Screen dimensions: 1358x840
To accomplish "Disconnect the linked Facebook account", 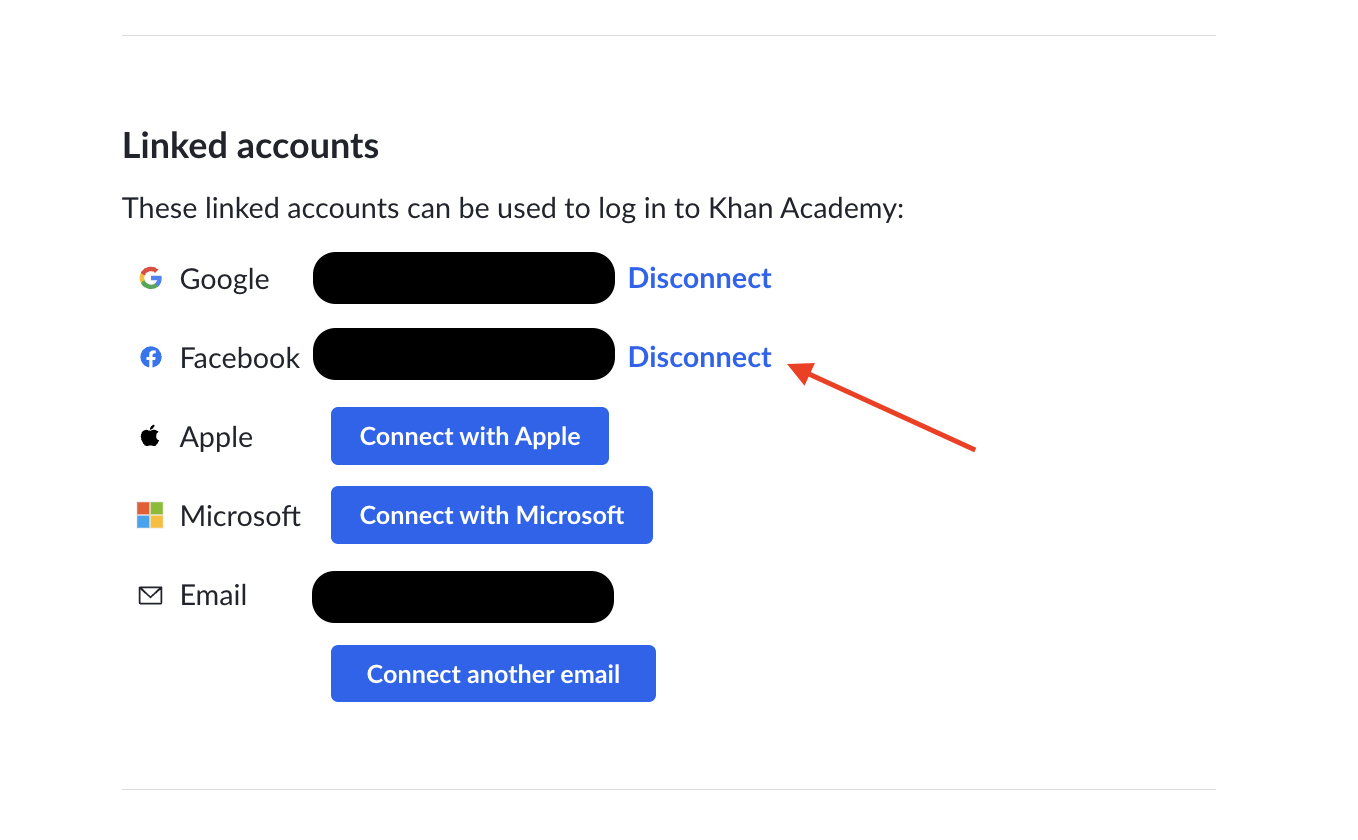I will click(x=700, y=357).
